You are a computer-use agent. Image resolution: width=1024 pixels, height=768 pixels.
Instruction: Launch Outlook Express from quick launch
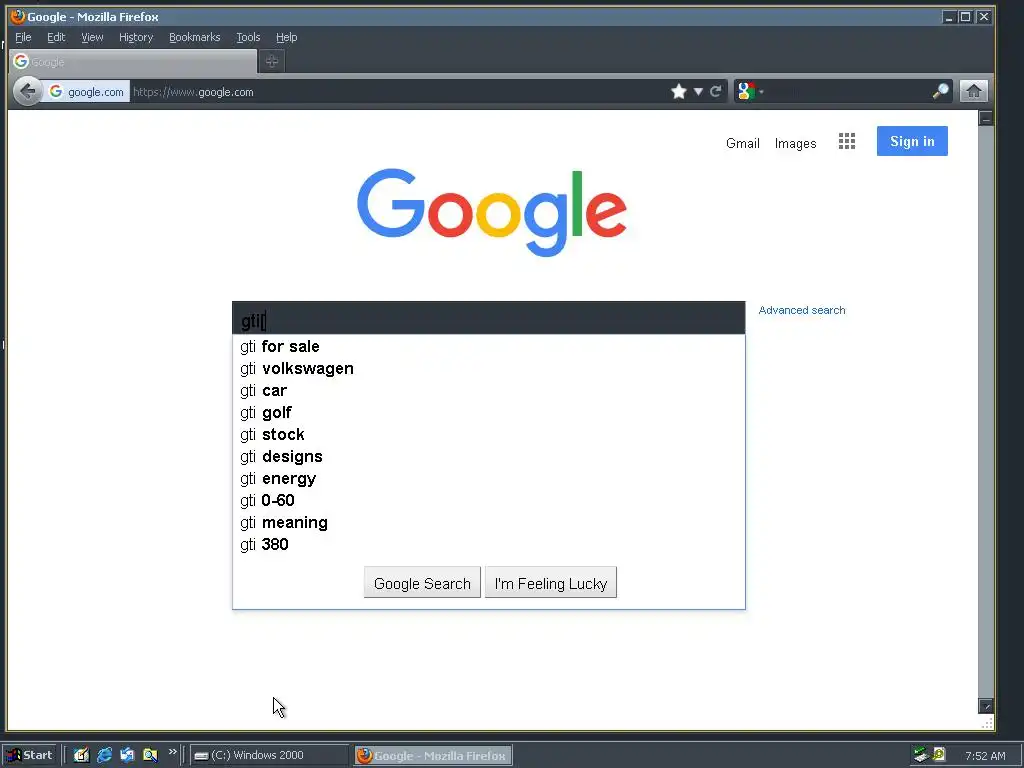pos(127,756)
